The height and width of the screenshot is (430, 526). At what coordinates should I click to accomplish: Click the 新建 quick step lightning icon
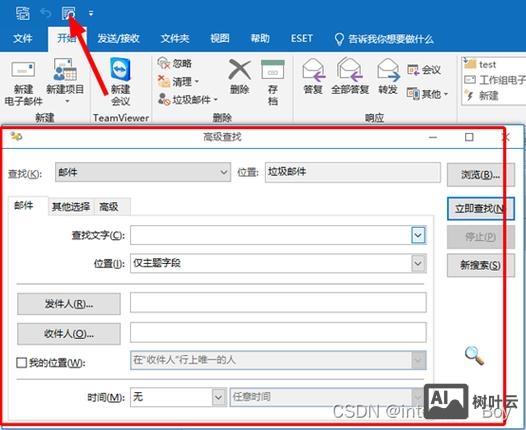click(x=469, y=96)
